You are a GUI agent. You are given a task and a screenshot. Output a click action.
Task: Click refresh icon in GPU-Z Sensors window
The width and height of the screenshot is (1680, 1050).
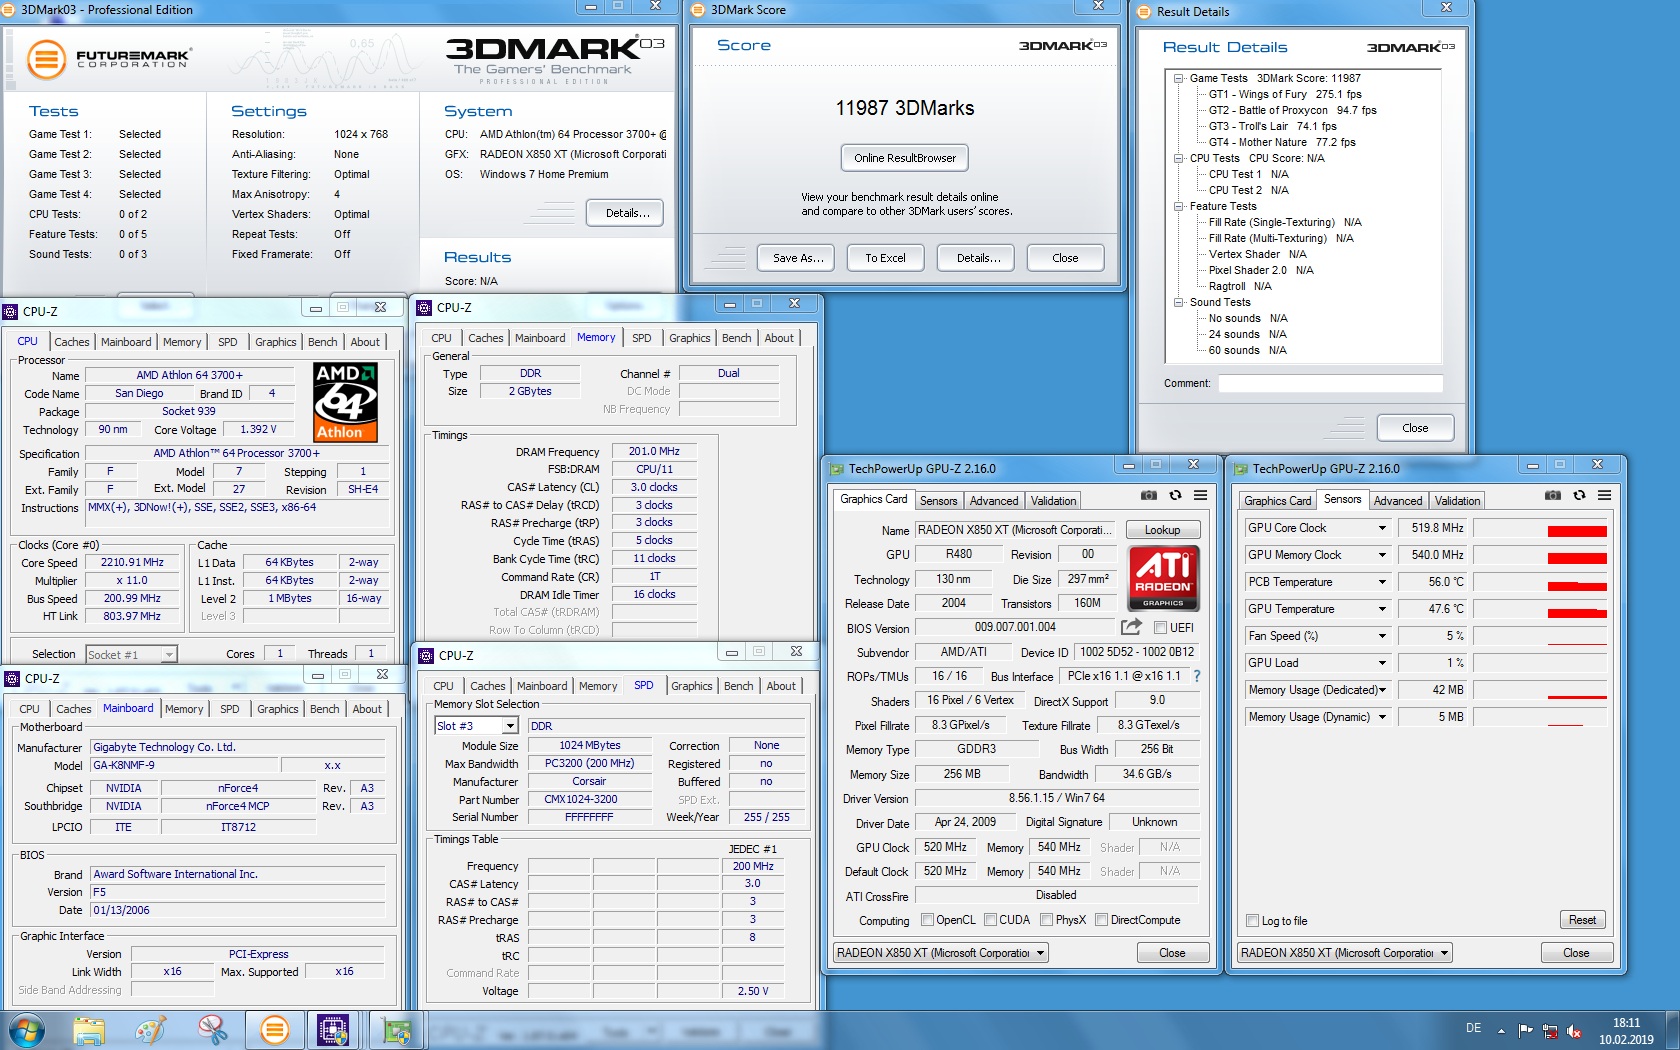[1579, 495]
